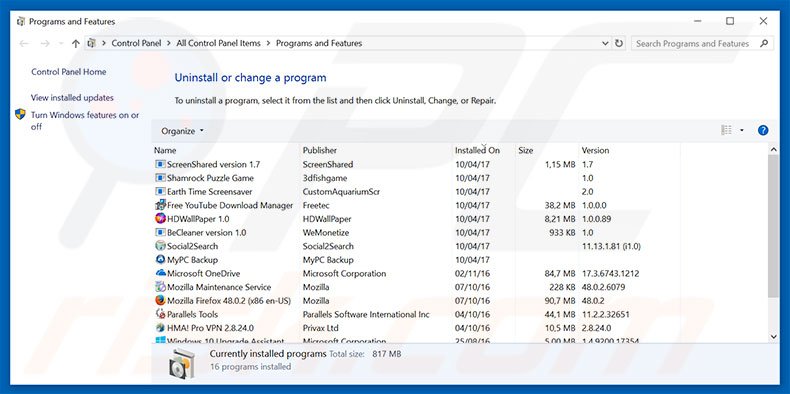The width and height of the screenshot is (790, 394).
Task: Expand chevron after Control Panel breadcrumb
Action: 169,43
